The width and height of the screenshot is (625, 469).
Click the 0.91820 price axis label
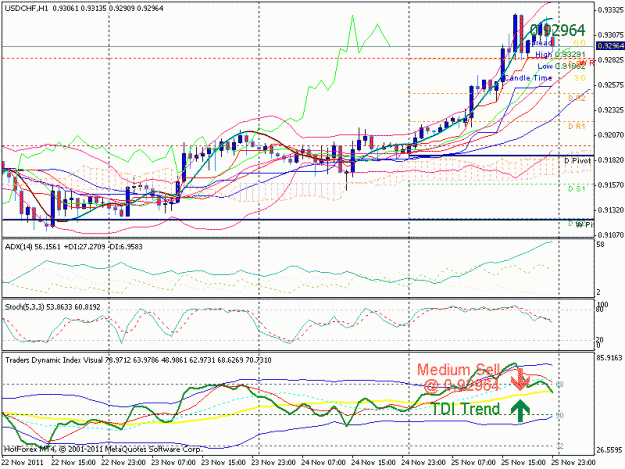610,160
